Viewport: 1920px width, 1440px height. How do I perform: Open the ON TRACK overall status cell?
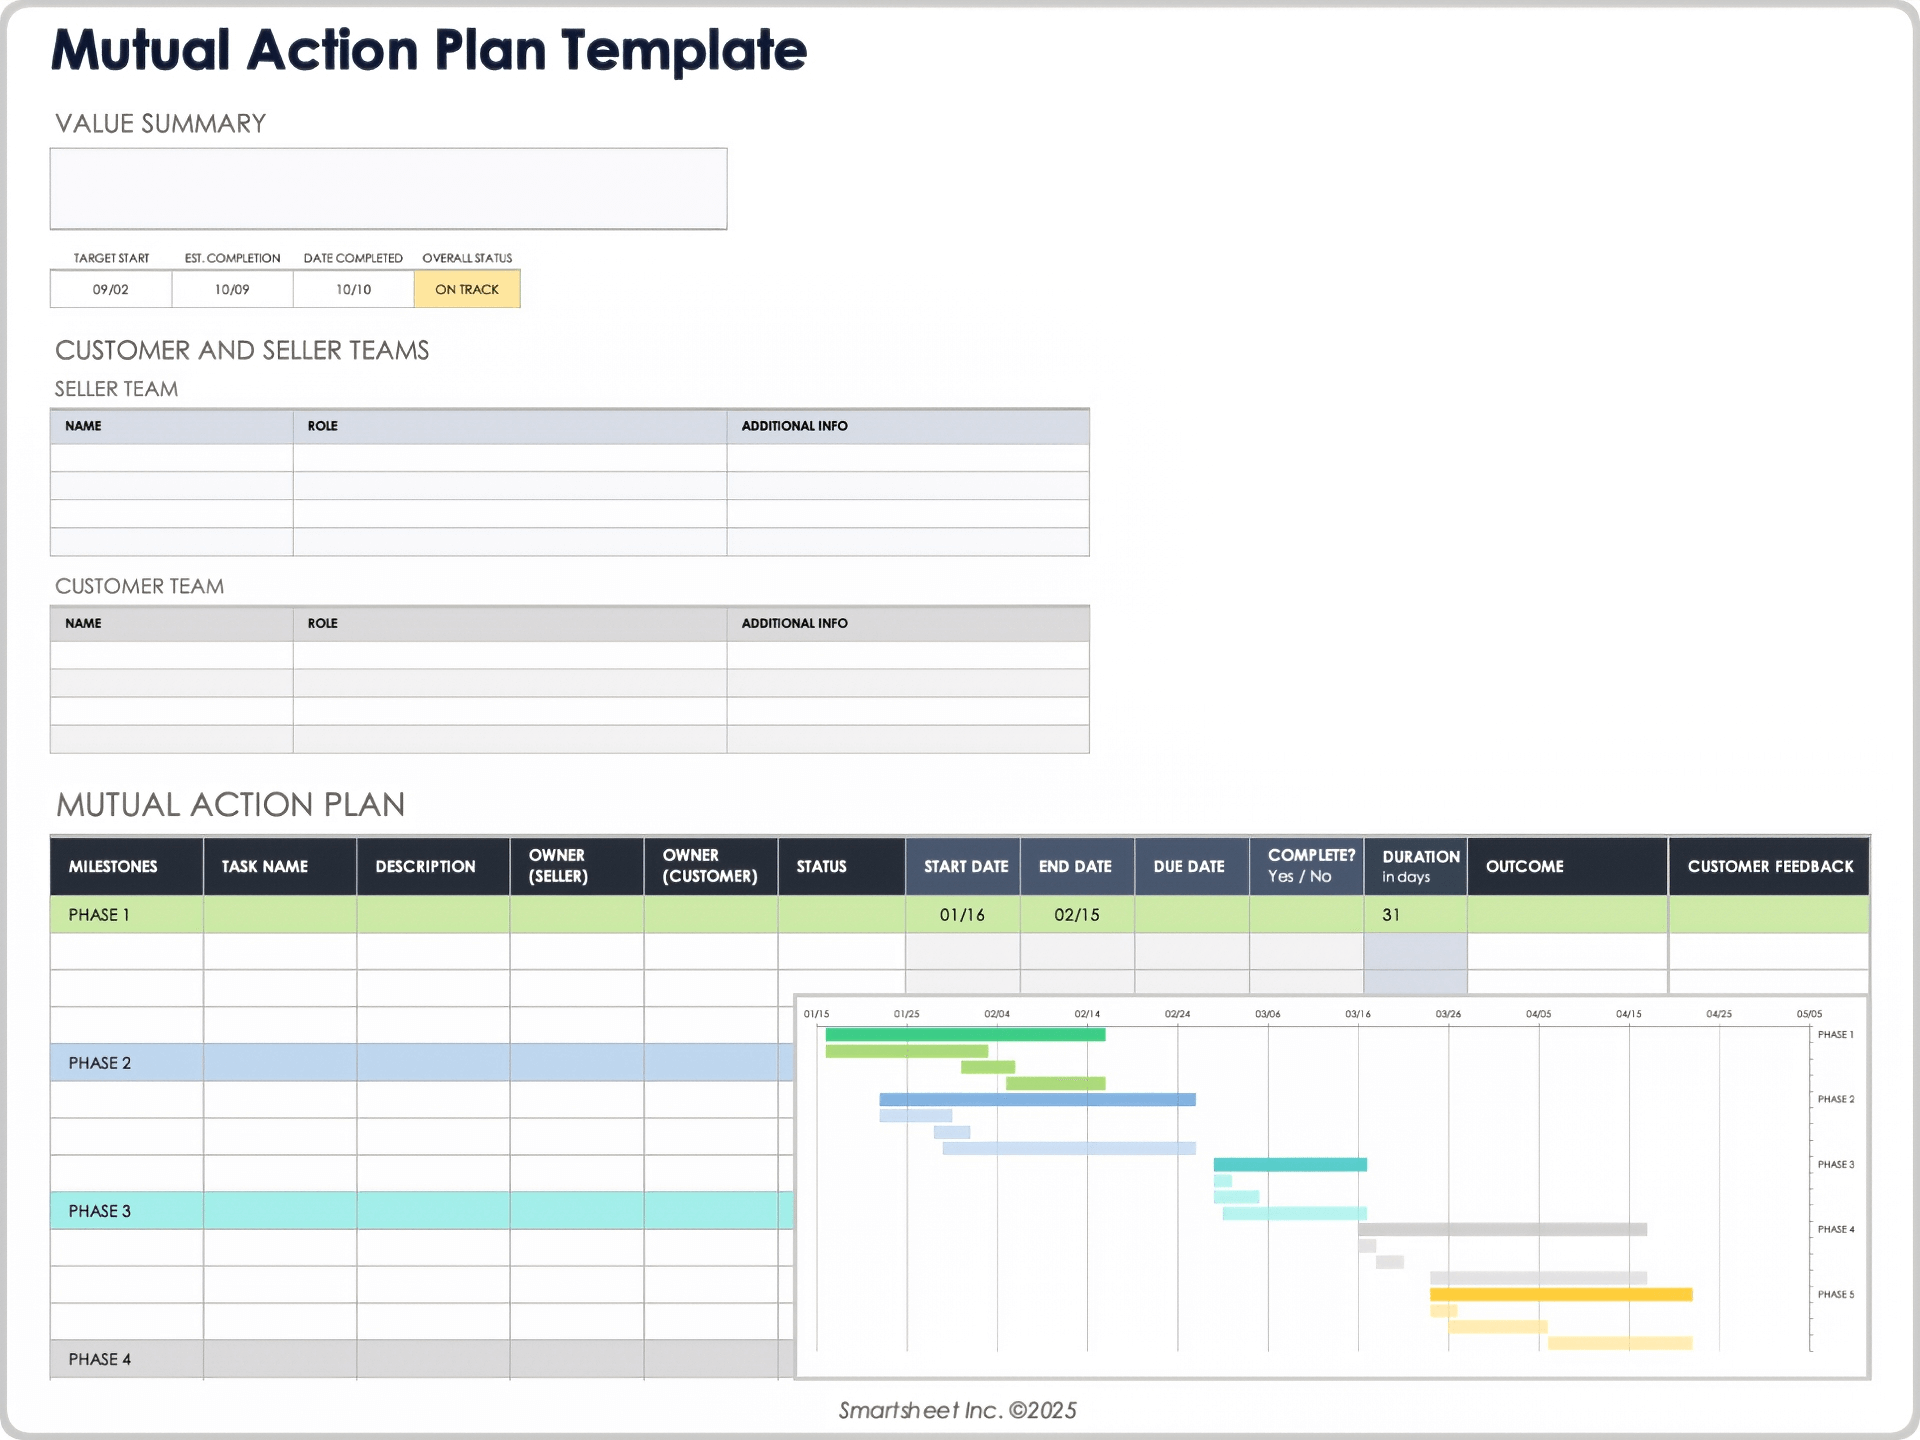[x=467, y=289]
